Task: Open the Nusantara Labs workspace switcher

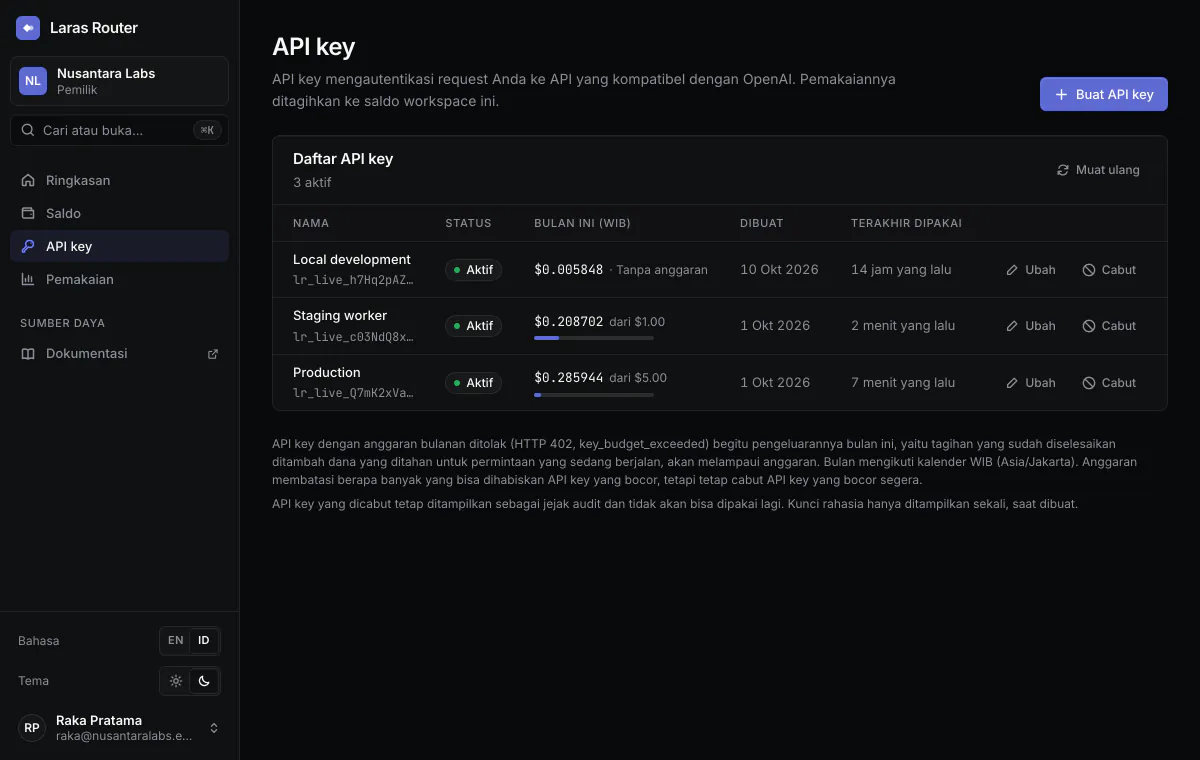Action: pyautogui.click(x=119, y=81)
